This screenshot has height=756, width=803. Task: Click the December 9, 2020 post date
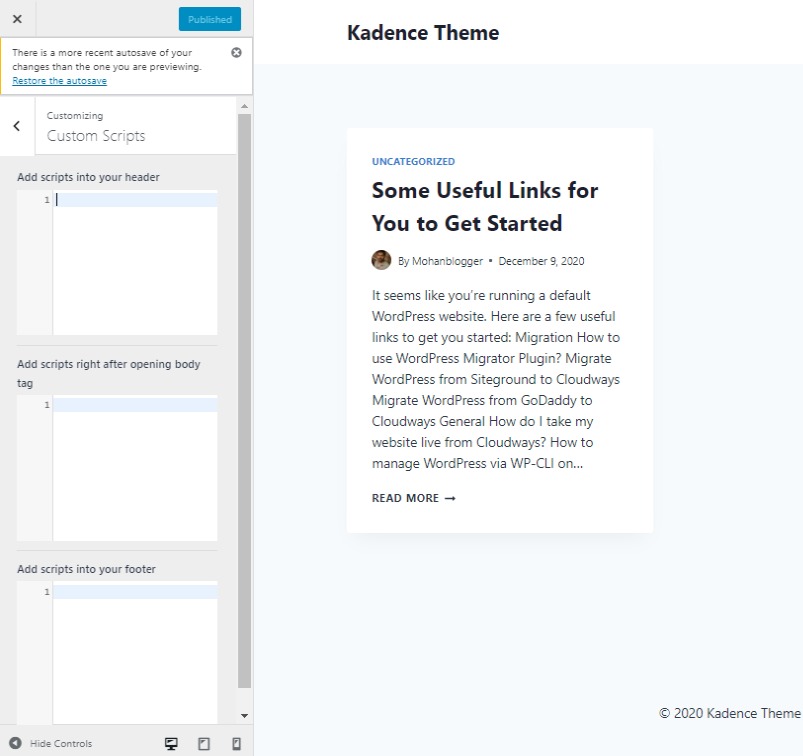click(x=541, y=261)
